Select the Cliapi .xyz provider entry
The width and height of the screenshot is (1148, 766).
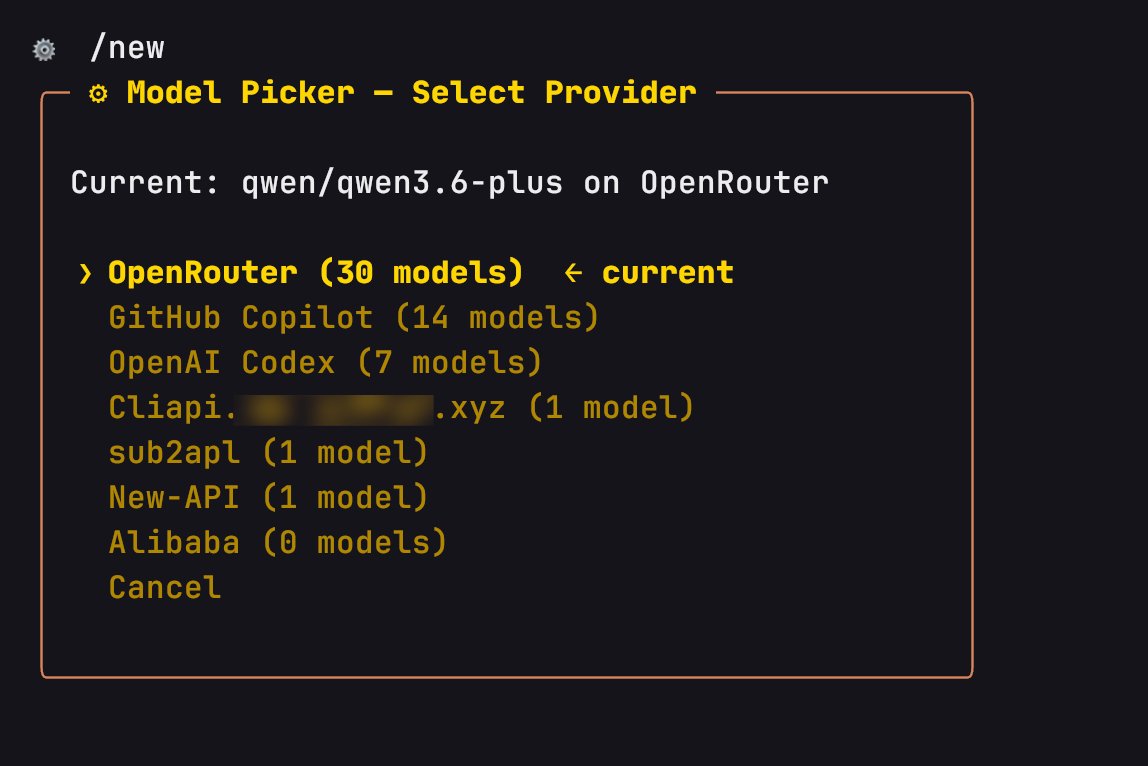pyautogui.click(x=400, y=408)
